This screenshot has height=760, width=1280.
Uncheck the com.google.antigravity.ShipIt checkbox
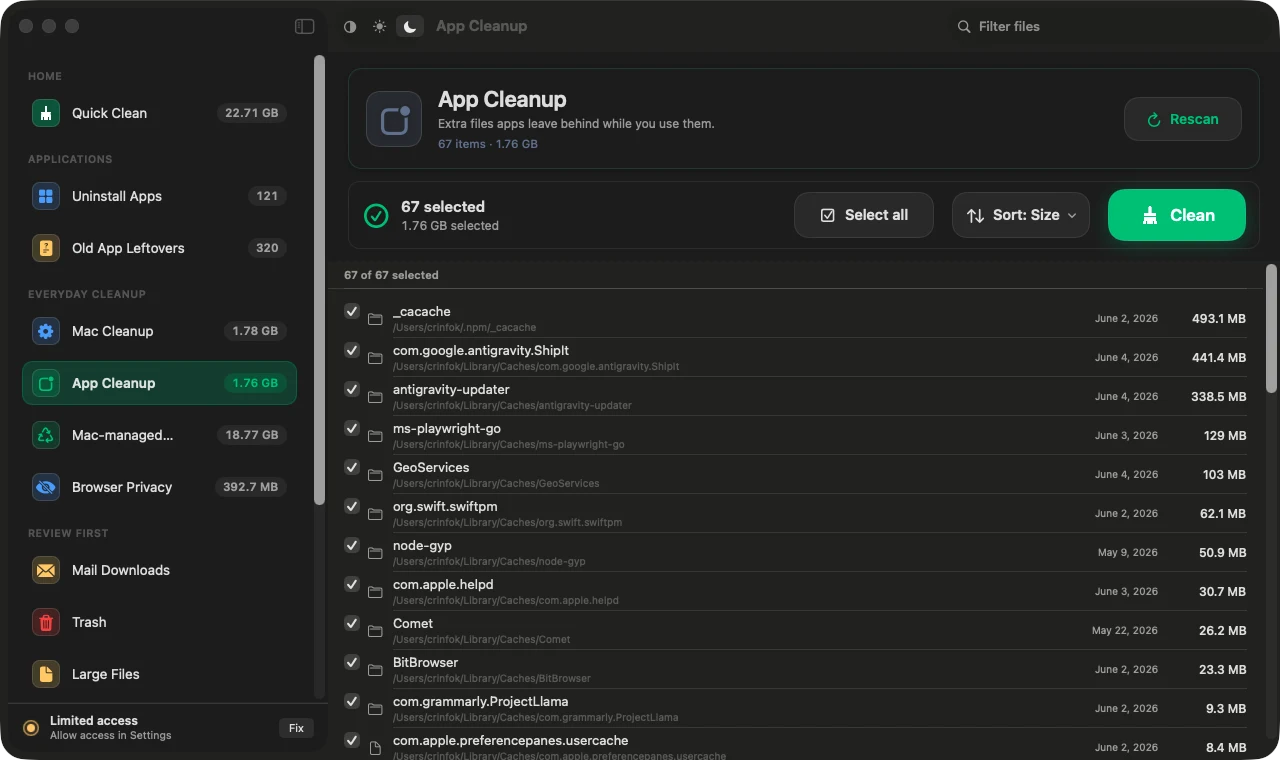[352, 350]
